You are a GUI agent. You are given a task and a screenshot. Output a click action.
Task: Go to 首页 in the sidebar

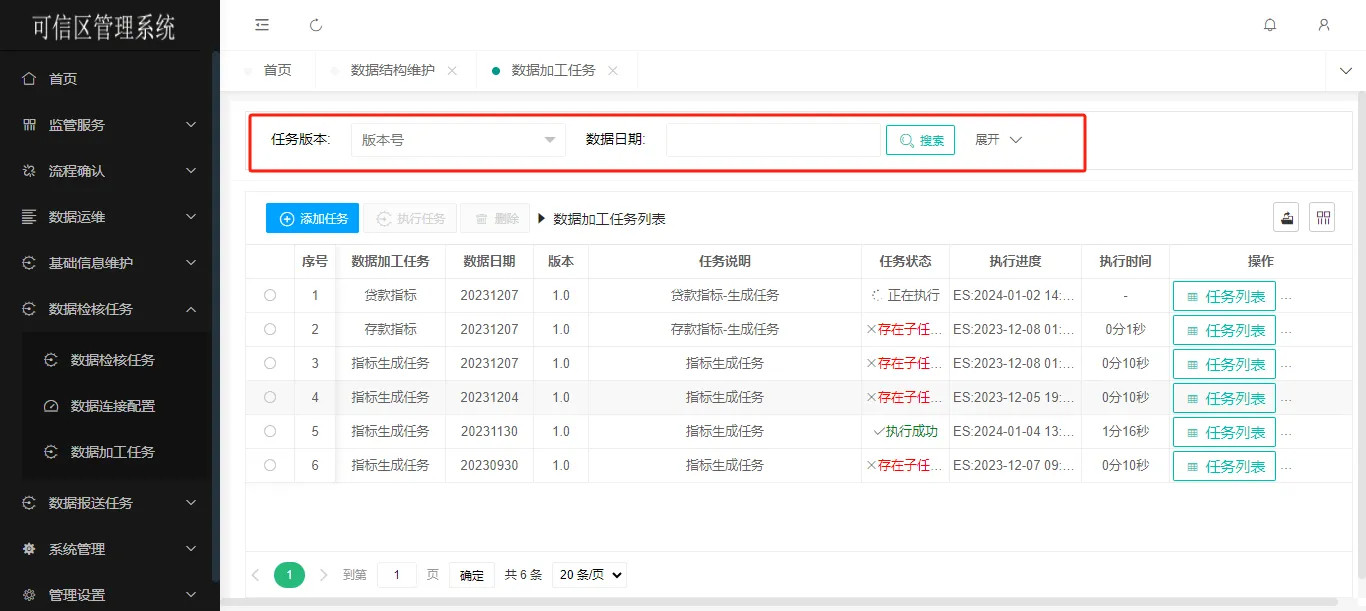pyautogui.click(x=63, y=79)
